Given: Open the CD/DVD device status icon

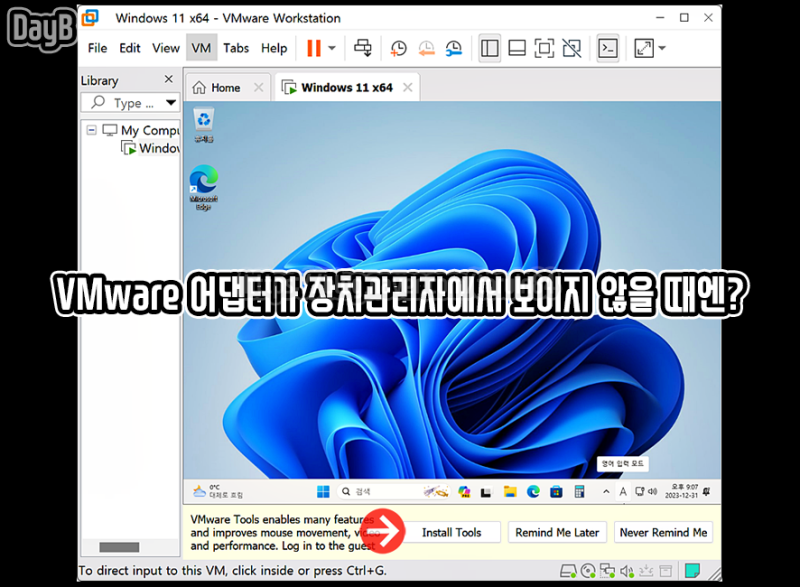Looking at the screenshot, I should pyautogui.click(x=588, y=570).
